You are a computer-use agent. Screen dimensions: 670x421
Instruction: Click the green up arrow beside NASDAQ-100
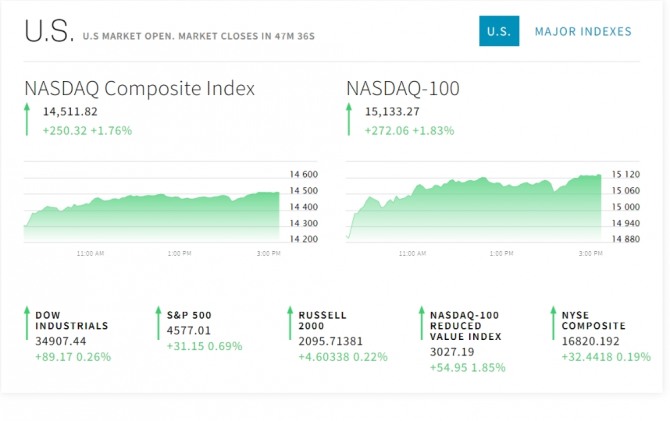pyautogui.click(x=350, y=120)
